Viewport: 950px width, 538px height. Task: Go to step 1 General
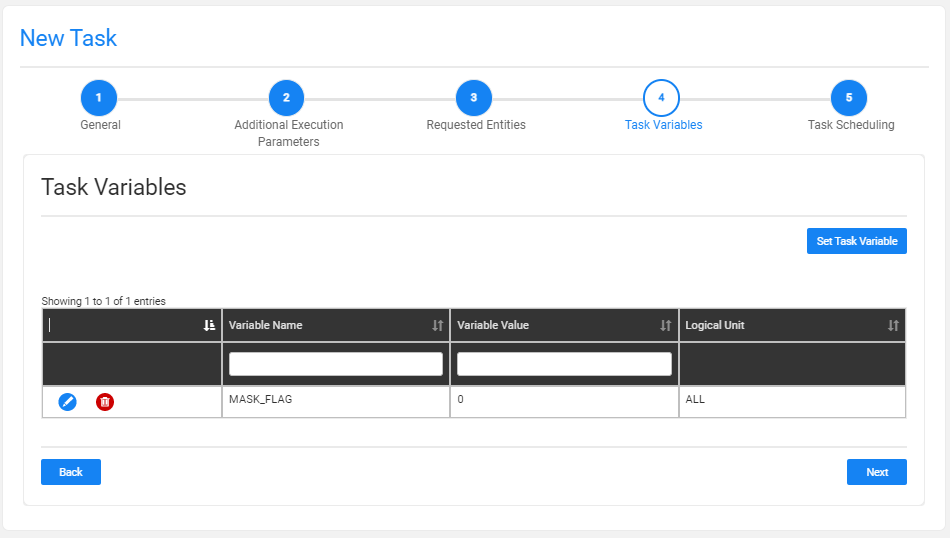pos(99,98)
